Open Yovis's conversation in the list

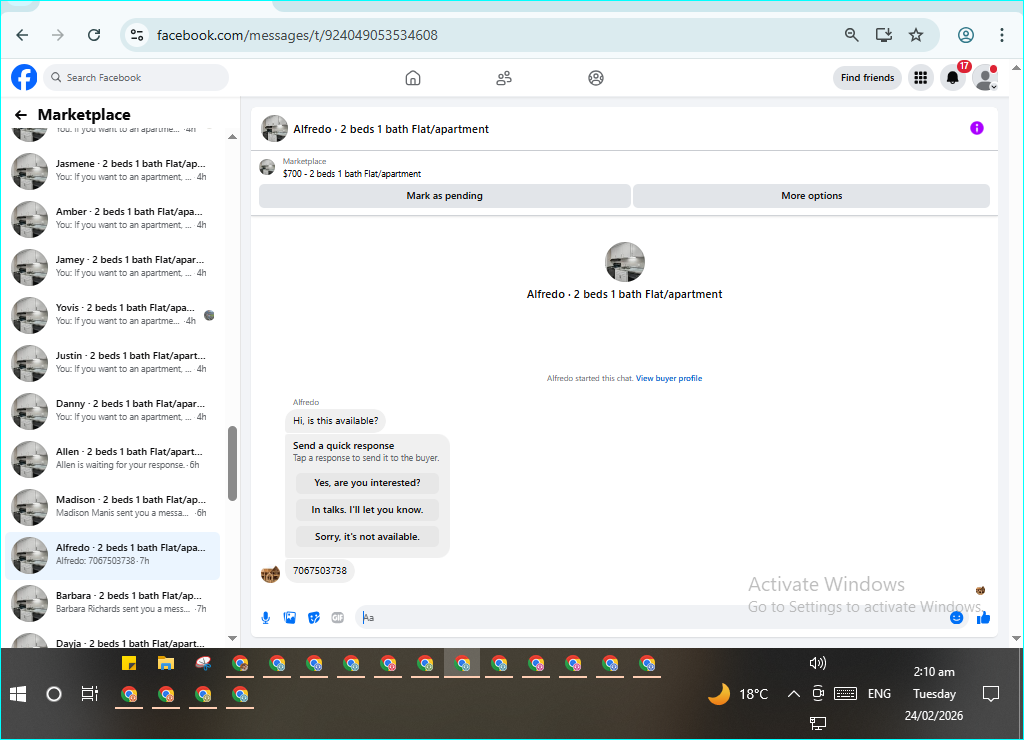click(112, 314)
